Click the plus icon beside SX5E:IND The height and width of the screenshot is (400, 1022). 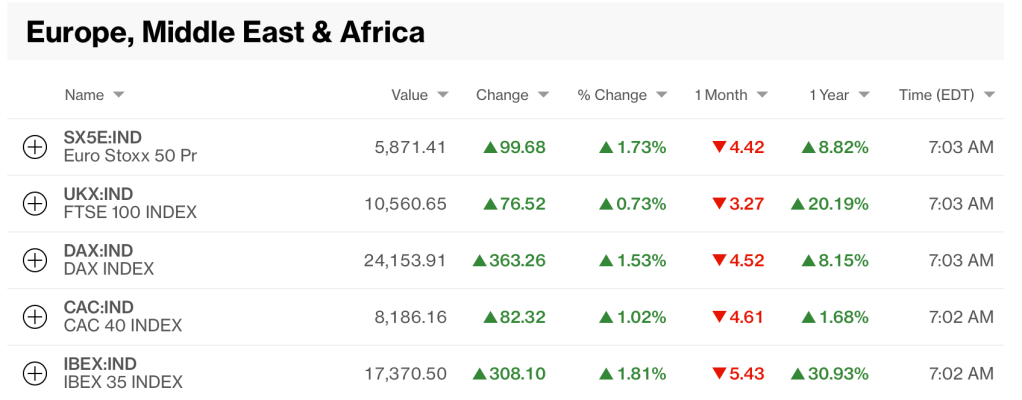[35, 147]
